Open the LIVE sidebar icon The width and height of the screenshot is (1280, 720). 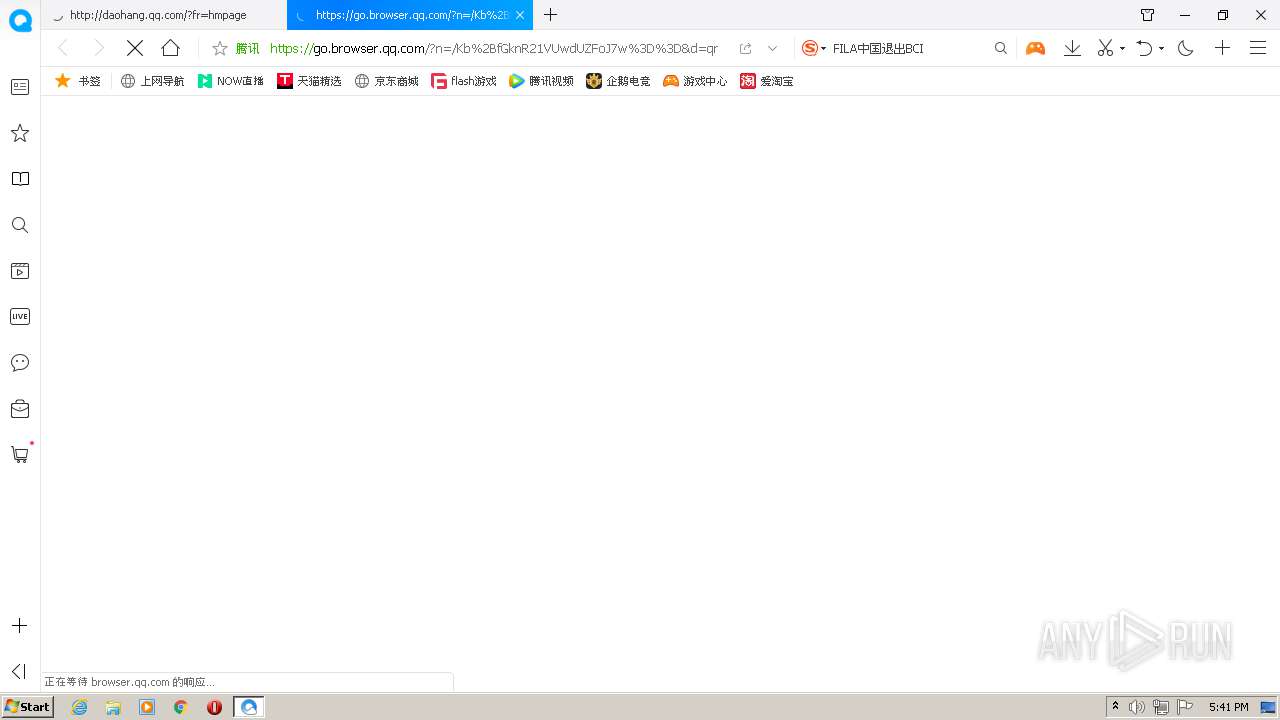[x=20, y=317]
